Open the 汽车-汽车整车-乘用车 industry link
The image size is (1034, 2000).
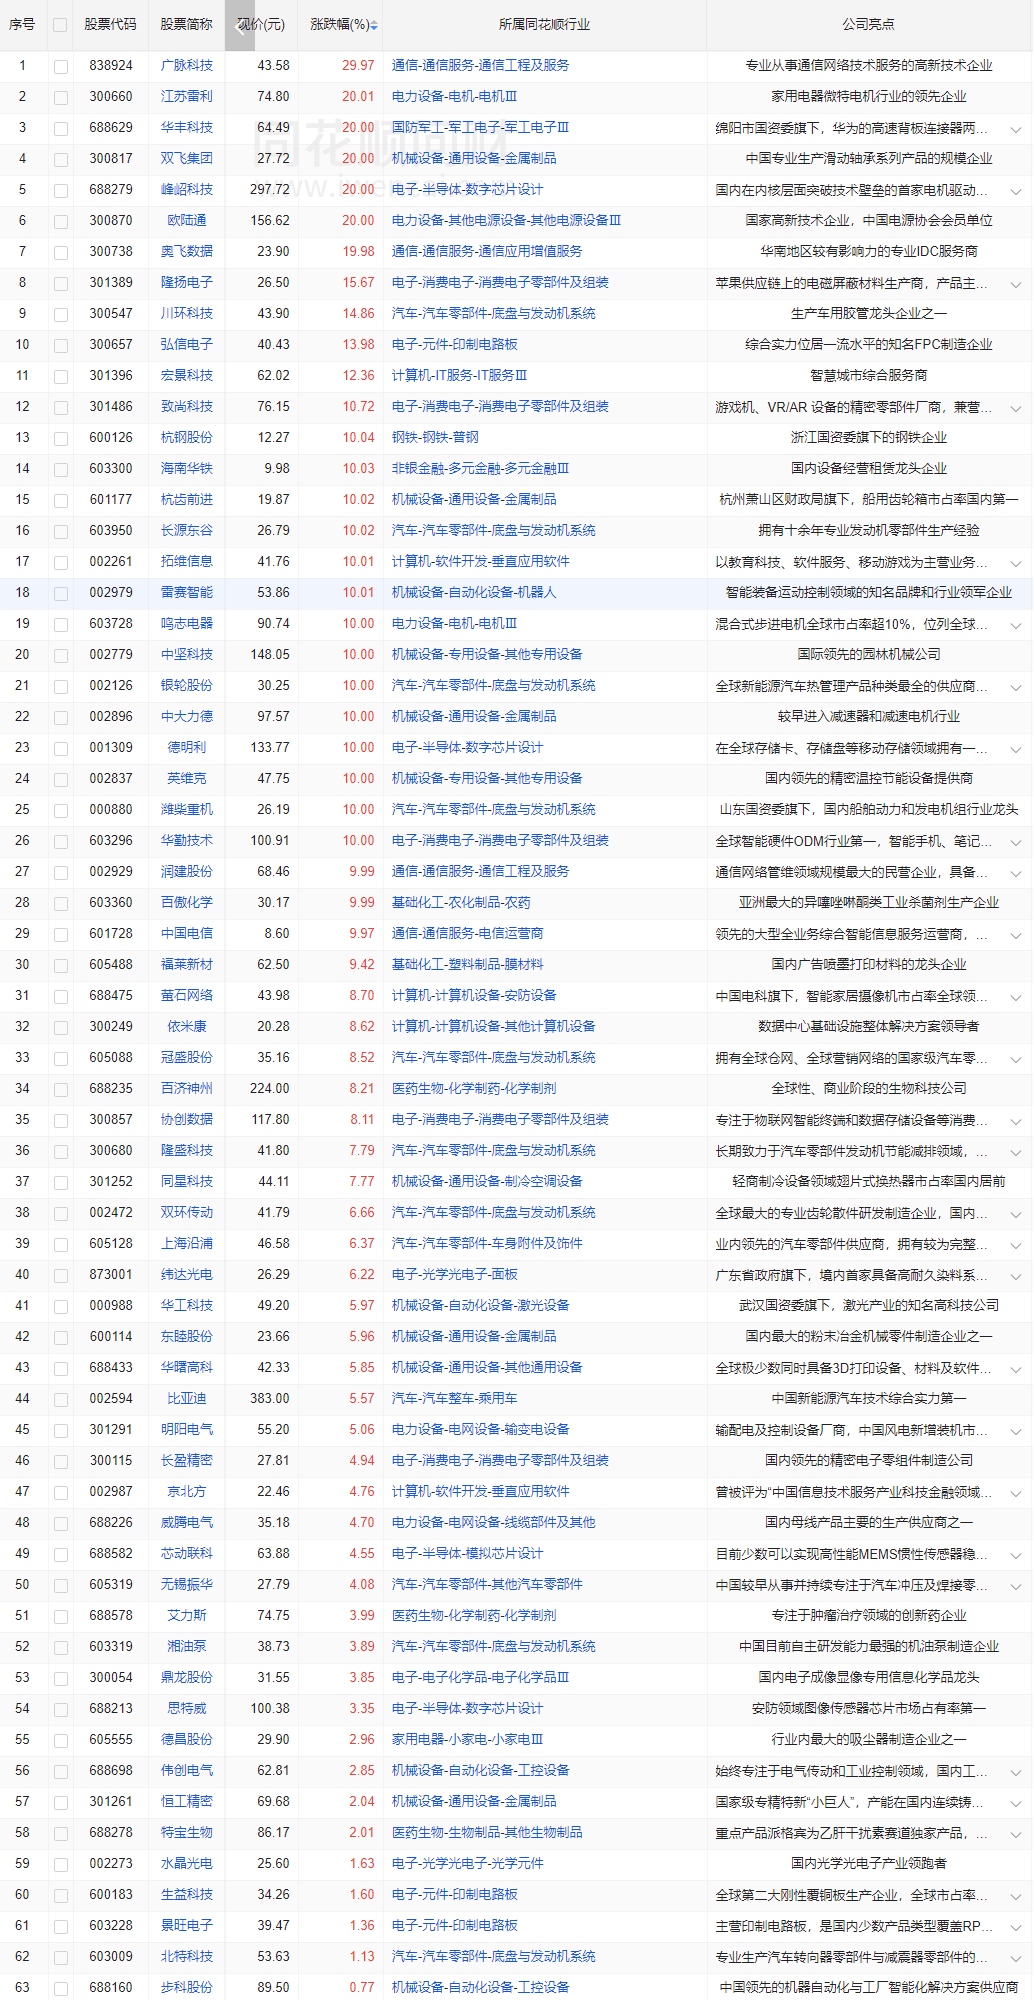[454, 1398]
